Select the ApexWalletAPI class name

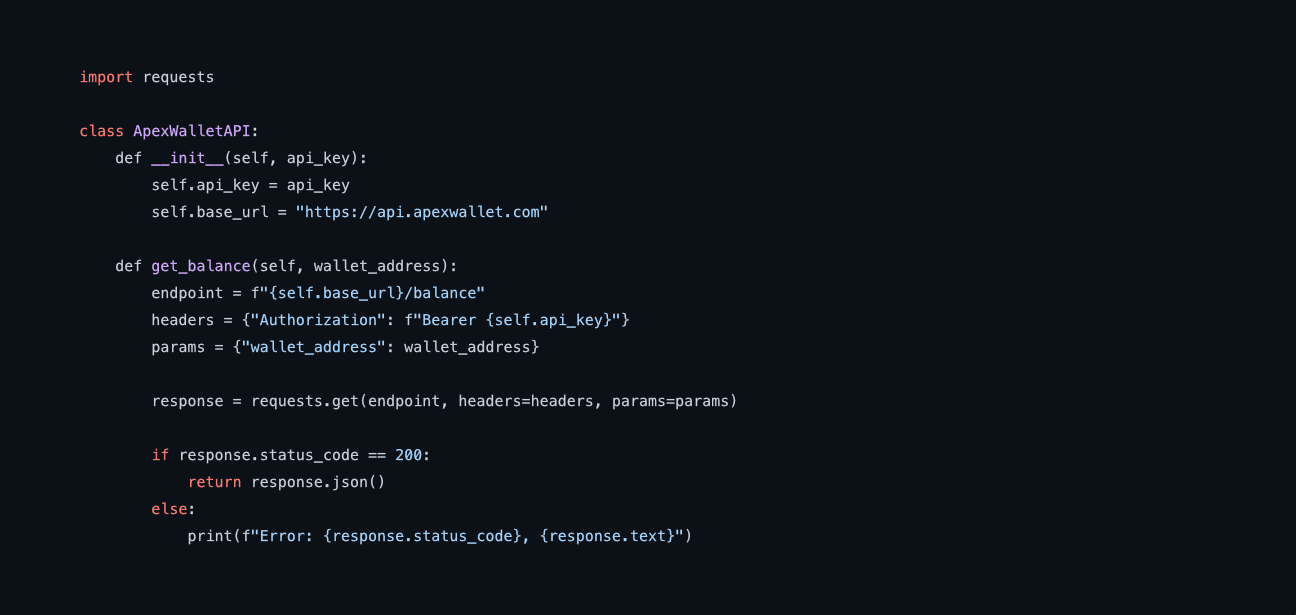[192, 131]
